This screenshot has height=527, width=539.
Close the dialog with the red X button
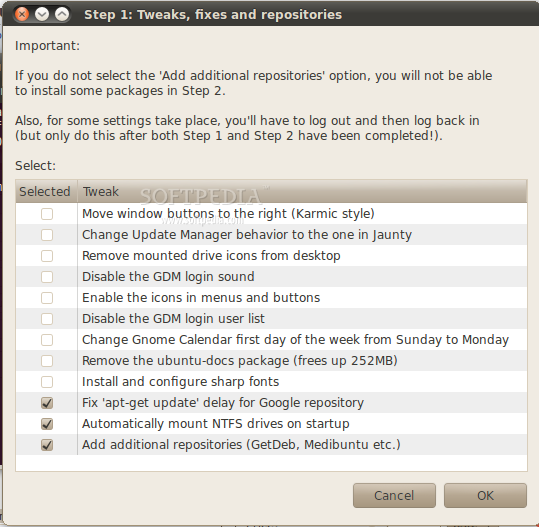(x=22, y=14)
